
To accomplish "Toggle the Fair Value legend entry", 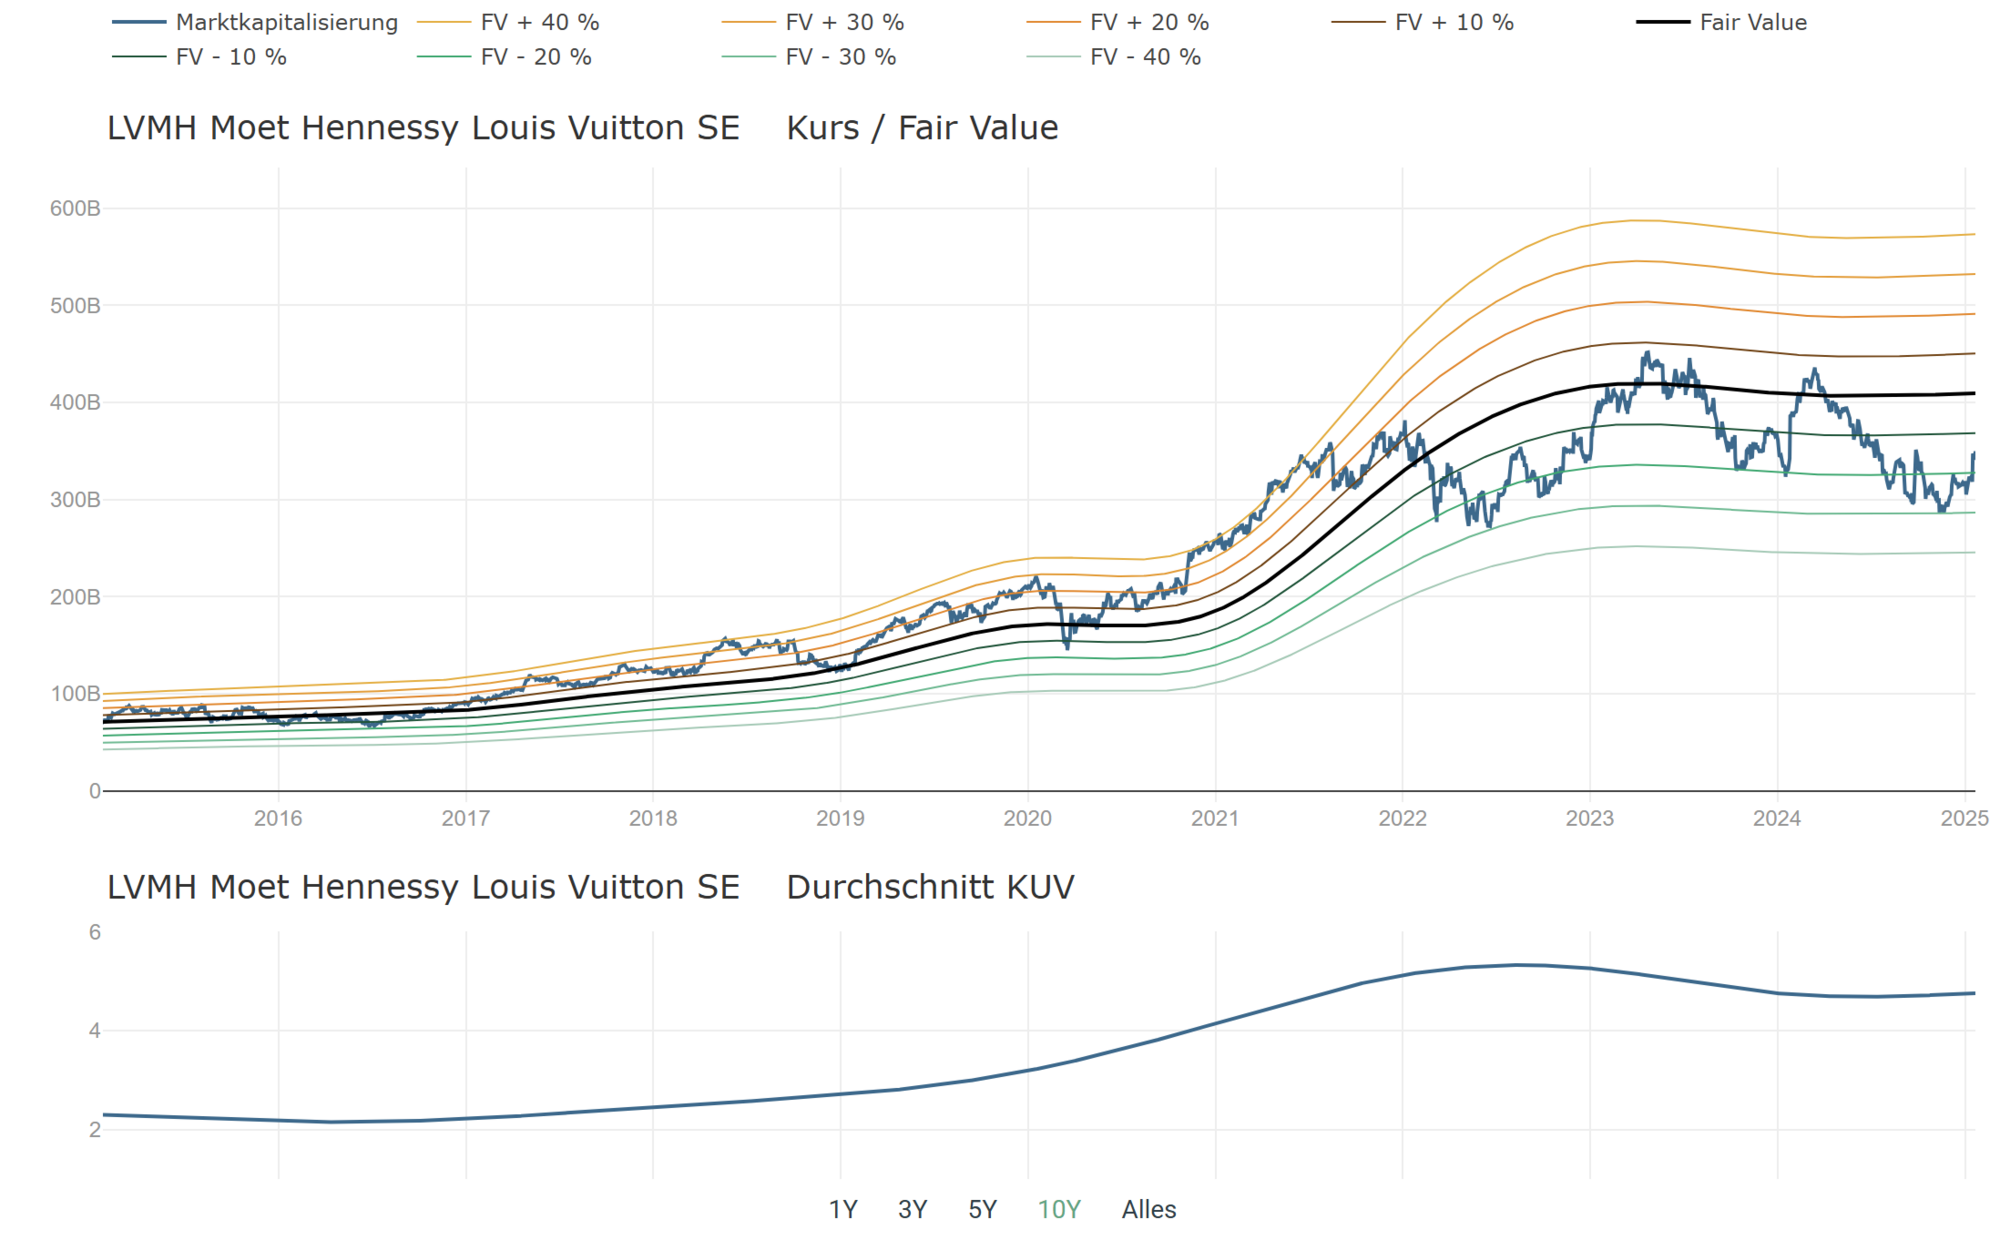I will point(1752,22).
